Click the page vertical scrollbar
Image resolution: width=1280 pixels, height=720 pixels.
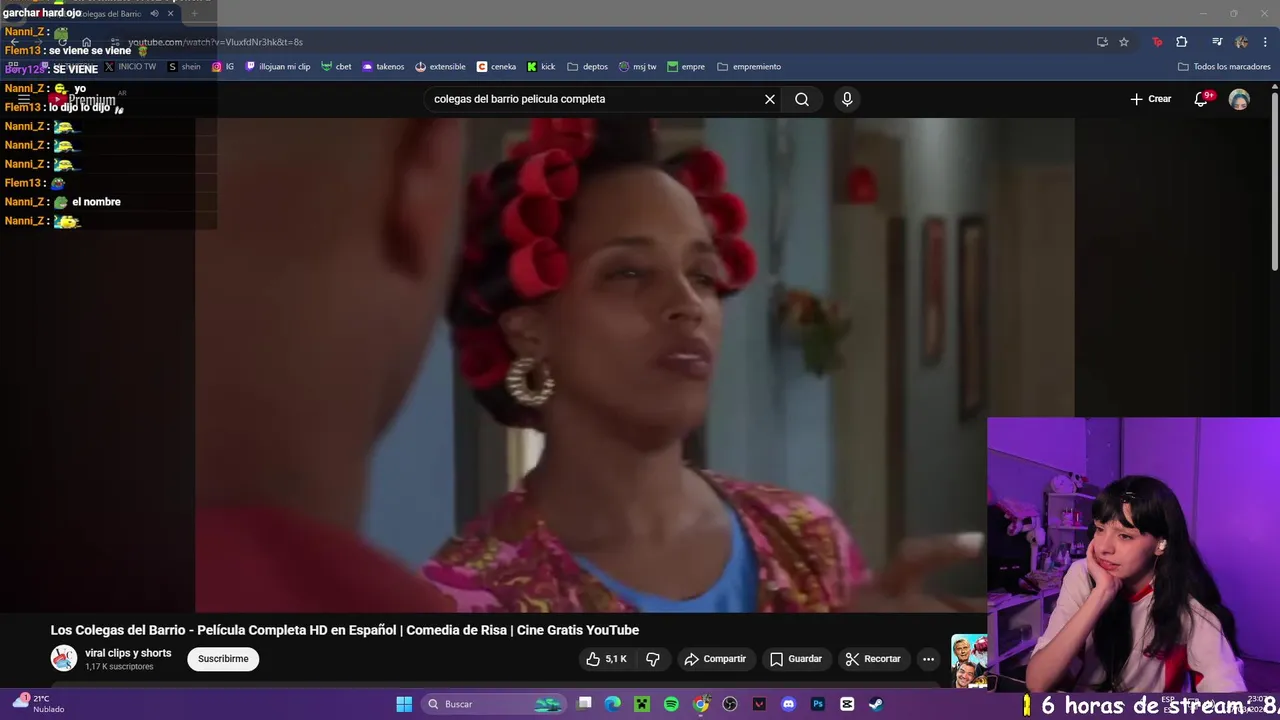(x=1274, y=180)
